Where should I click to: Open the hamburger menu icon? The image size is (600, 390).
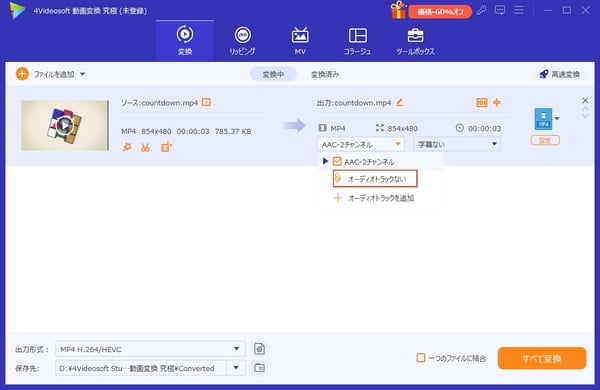pyautogui.click(x=519, y=10)
